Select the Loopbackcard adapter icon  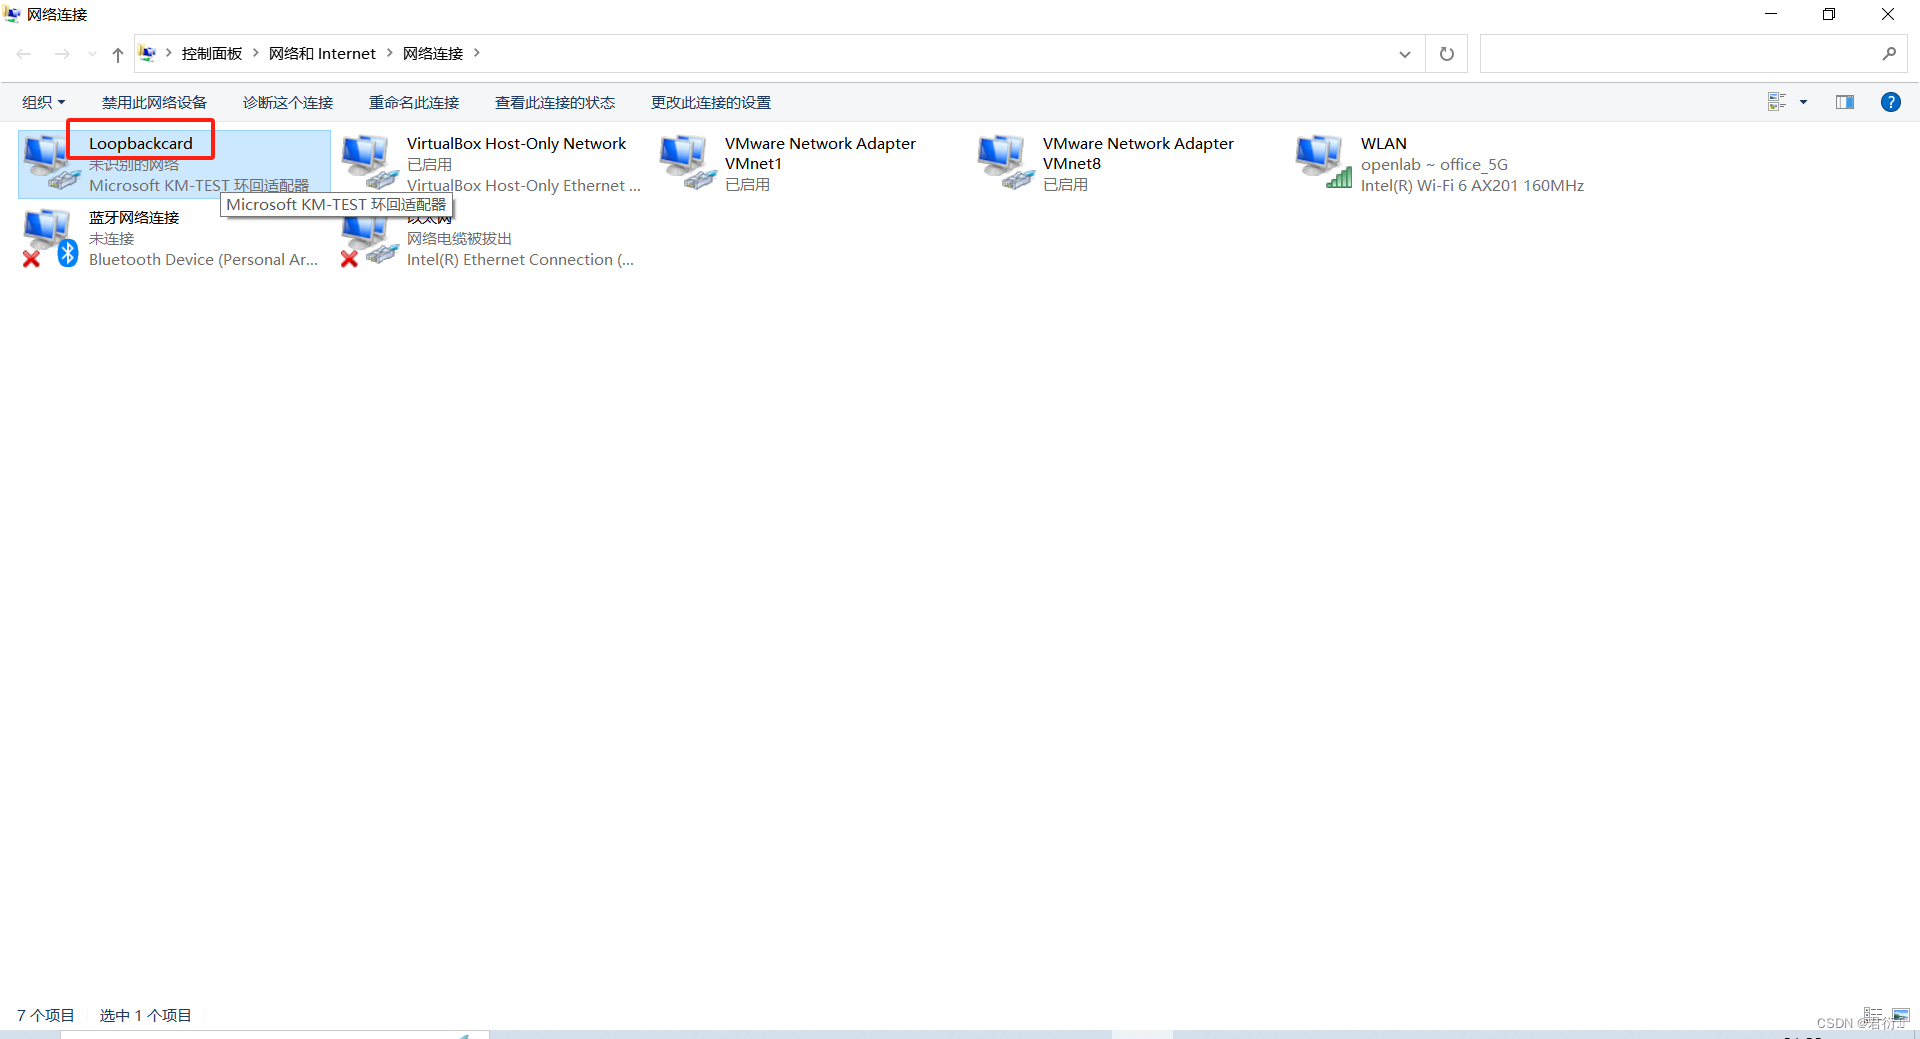point(51,162)
